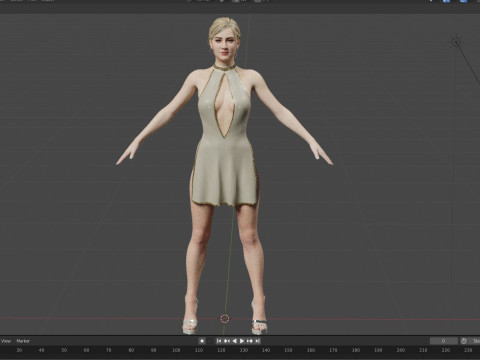Set playhead to frame 100 on ruler
Viewport: 480px width, 360px height.
tap(176, 350)
